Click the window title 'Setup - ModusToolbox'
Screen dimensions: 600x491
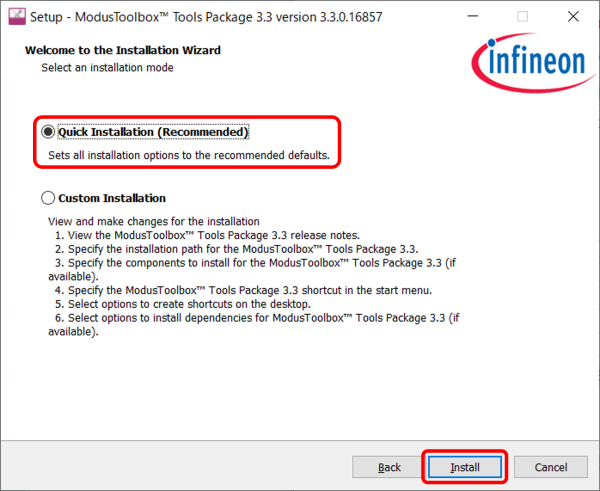click(x=206, y=17)
